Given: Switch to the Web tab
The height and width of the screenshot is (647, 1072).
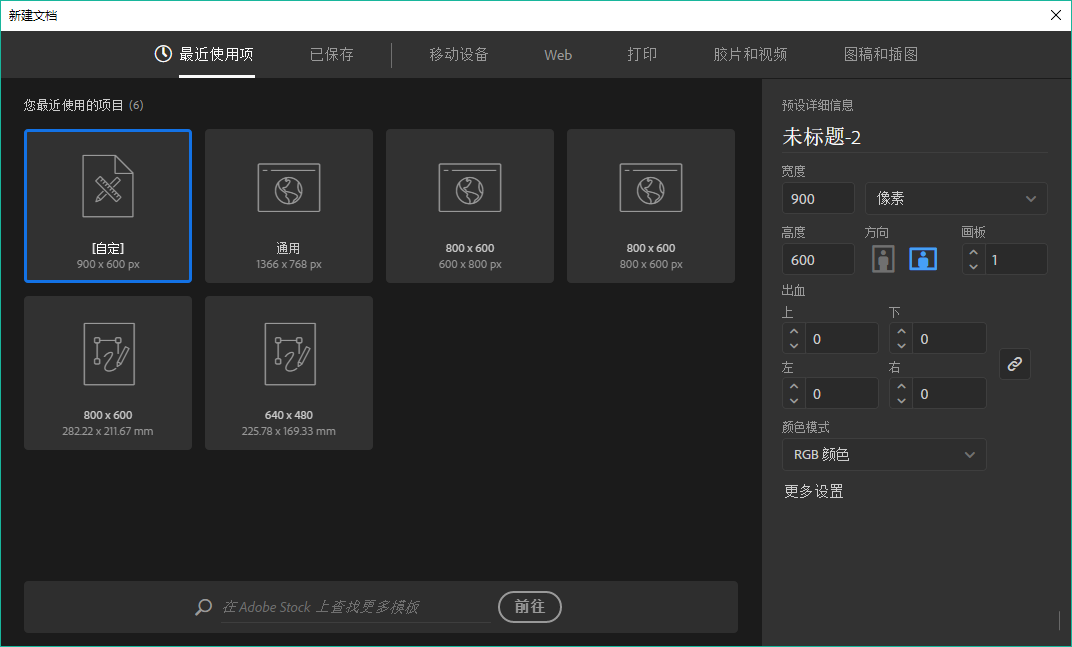Looking at the screenshot, I should click(558, 55).
